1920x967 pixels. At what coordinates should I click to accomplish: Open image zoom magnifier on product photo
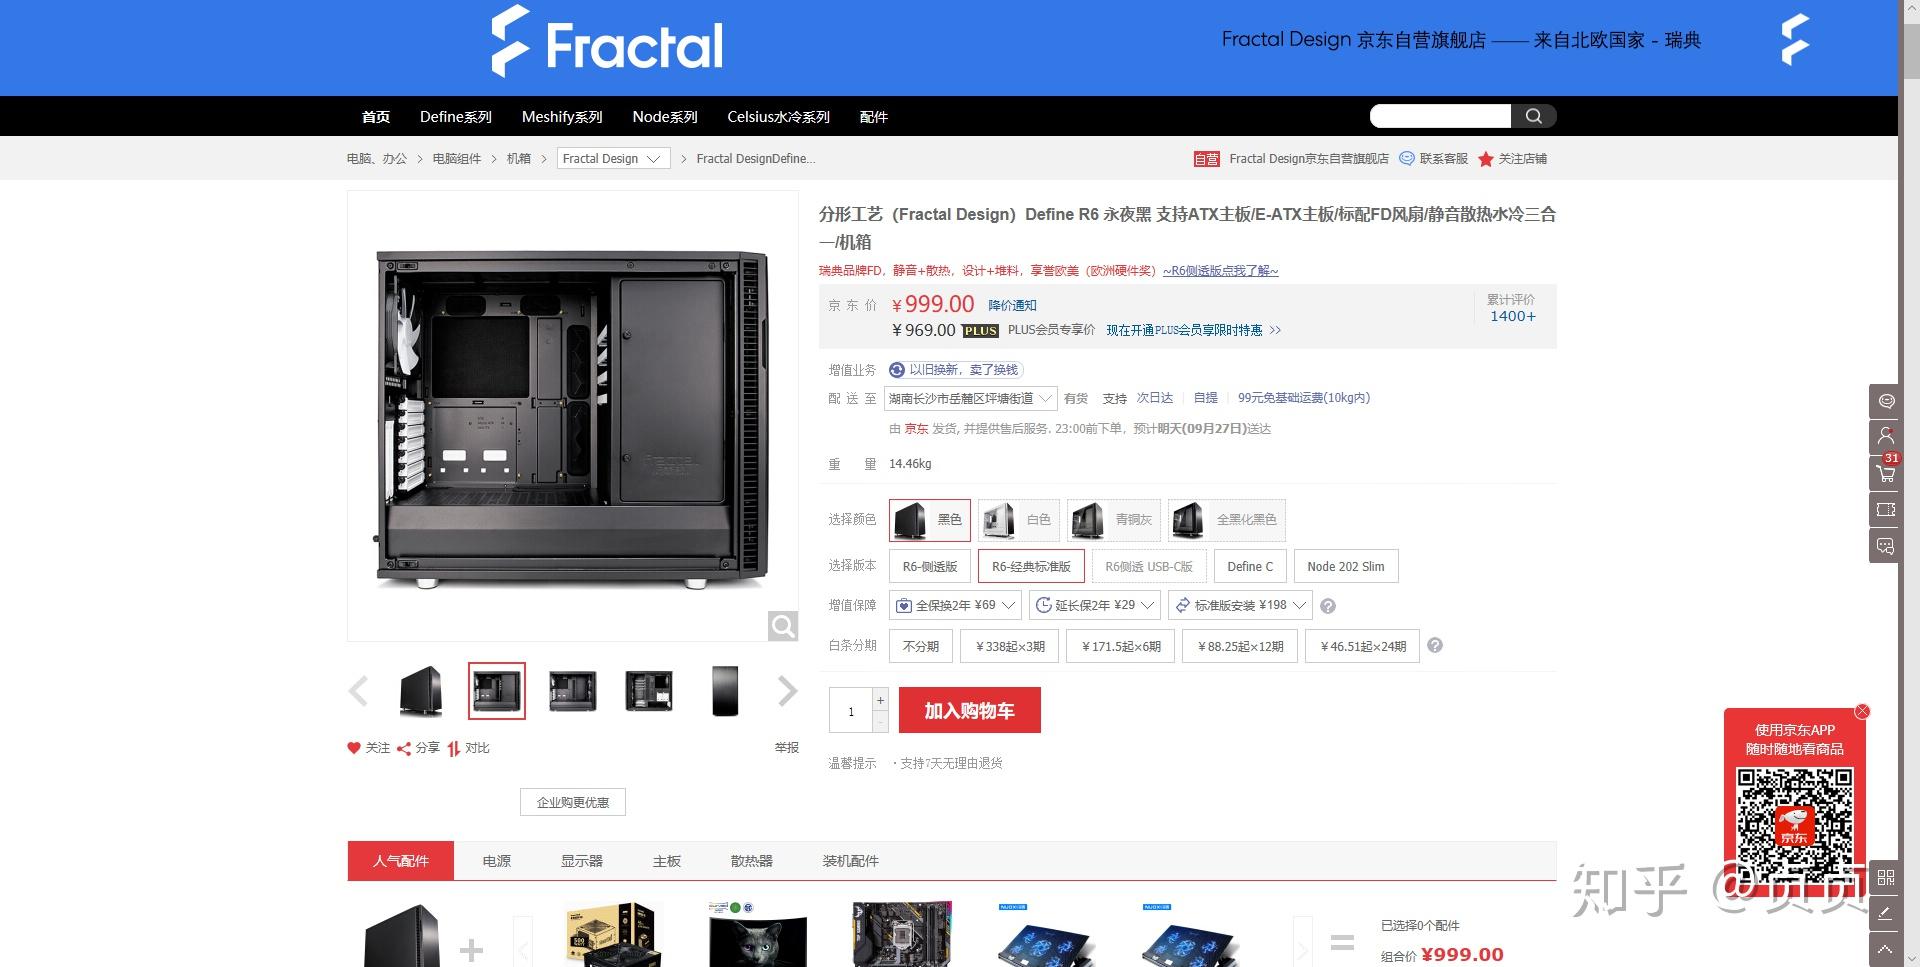click(783, 626)
